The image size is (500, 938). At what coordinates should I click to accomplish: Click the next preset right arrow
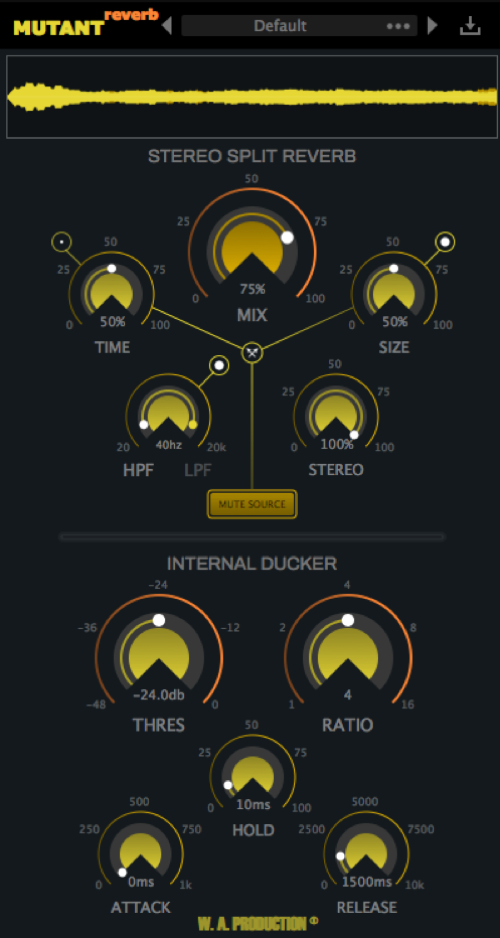click(x=432, y=26)
